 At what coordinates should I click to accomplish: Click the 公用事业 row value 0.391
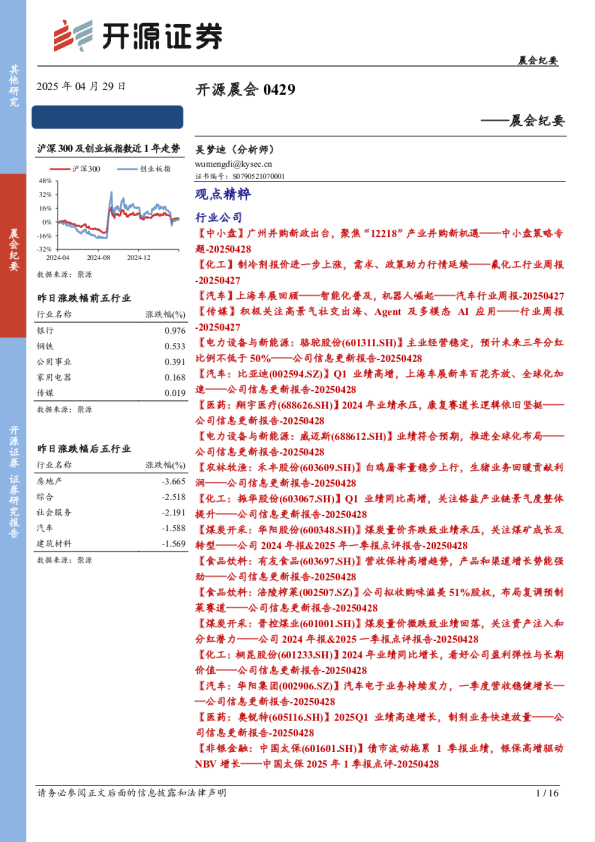click(175, 362)
